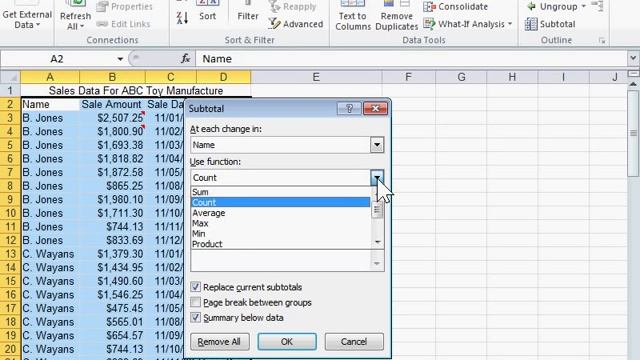
Task: Click the Reapply filter icon
Action: click(x=275, y=7)
